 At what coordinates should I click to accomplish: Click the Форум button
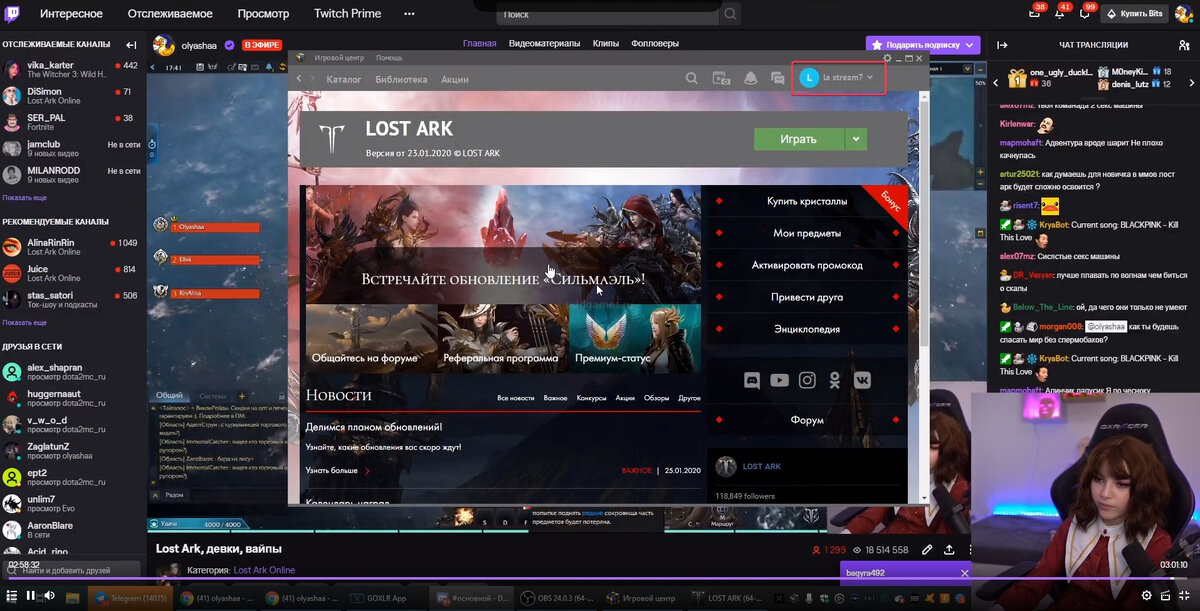click(807, 420)
